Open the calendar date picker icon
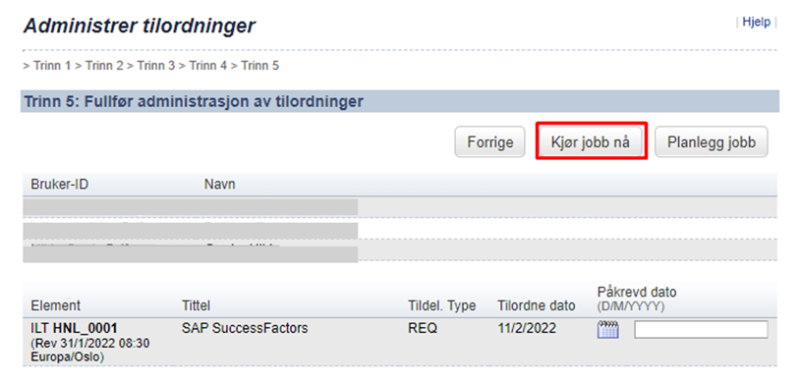This screenshot has width=800, height=383. [x=608, y=329]
